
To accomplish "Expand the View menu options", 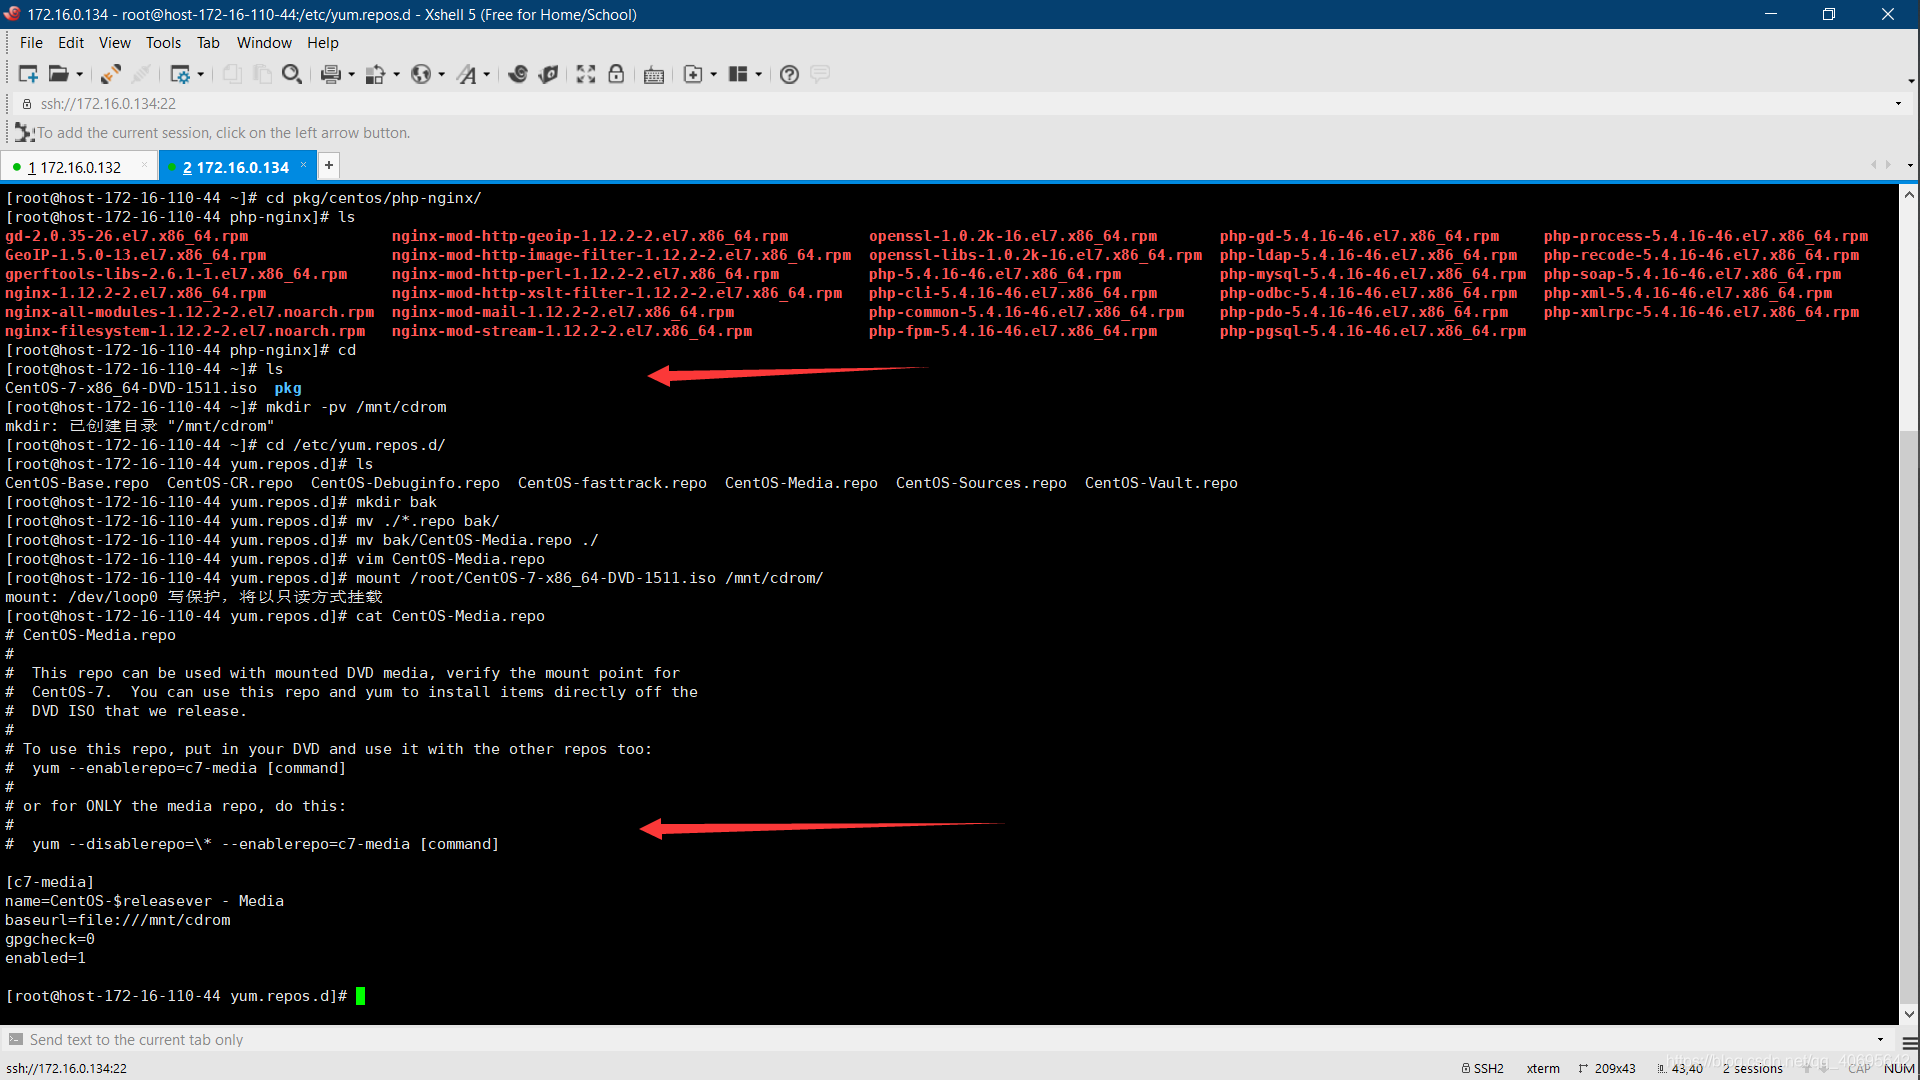I will pyautogui.click(x=115, y=42).
